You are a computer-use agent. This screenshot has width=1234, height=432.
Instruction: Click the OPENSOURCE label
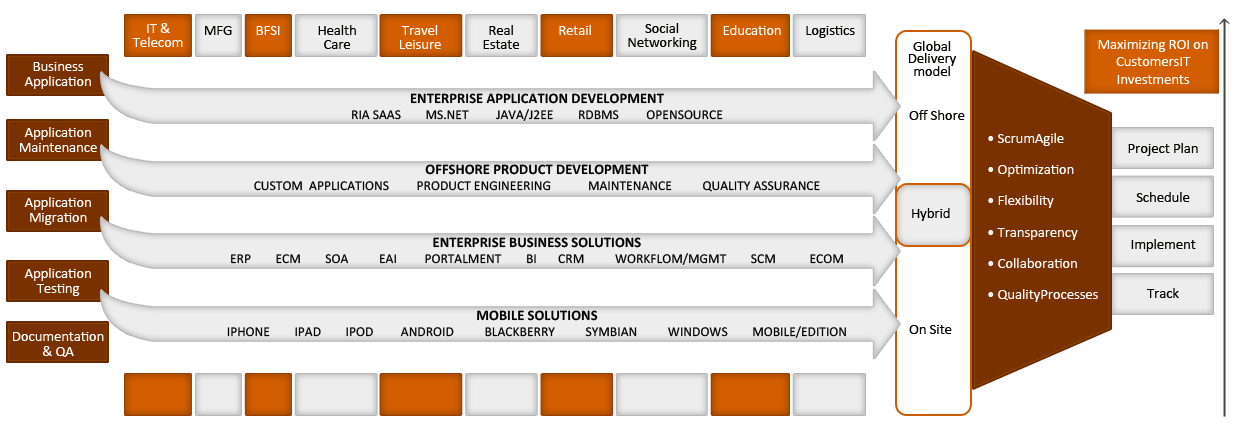click(684, 115)
